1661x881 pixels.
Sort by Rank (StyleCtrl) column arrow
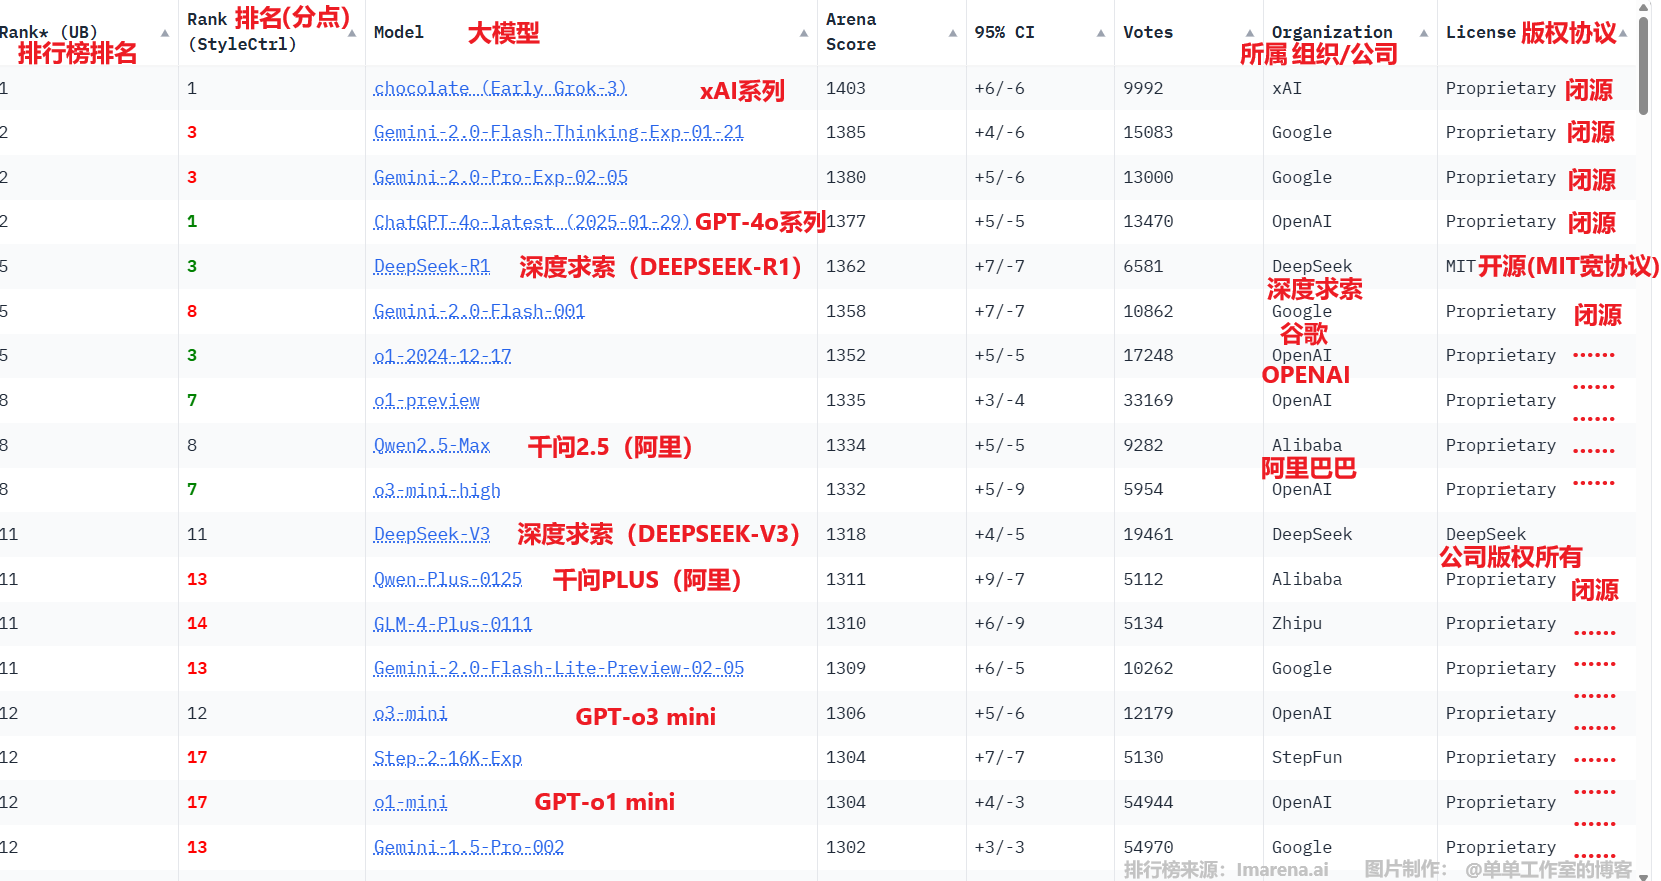coord(352,33)
